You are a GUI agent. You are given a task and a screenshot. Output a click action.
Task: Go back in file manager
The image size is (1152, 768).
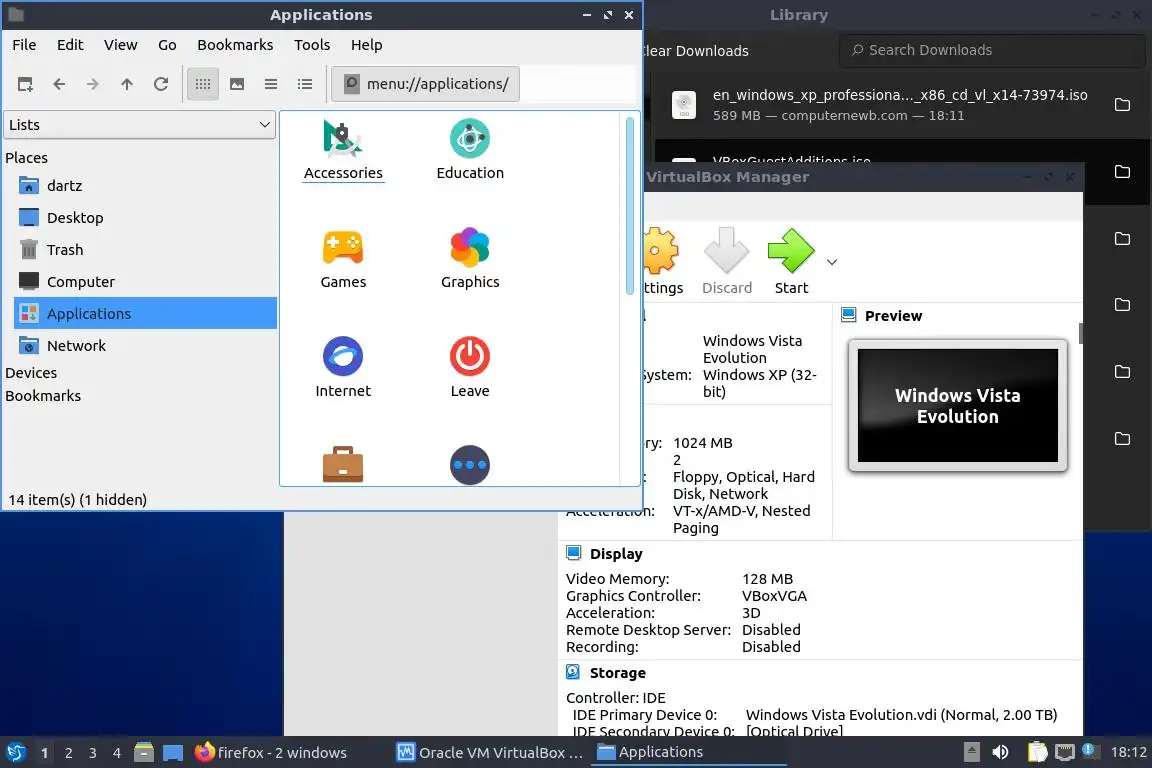[60, 84]
